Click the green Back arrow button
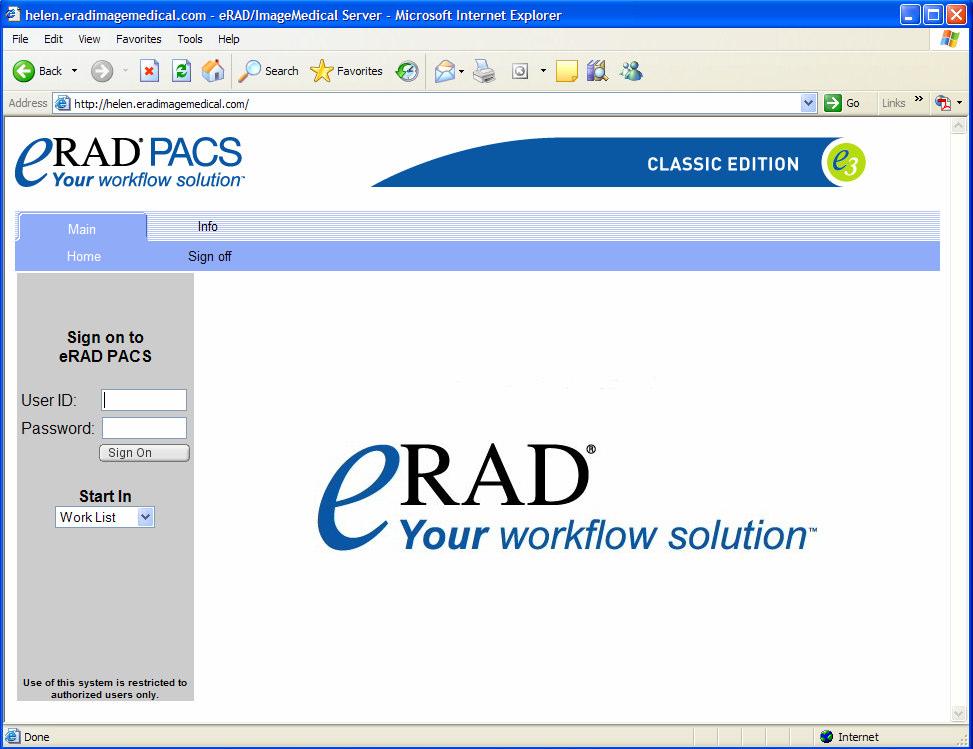 (24, 71)
